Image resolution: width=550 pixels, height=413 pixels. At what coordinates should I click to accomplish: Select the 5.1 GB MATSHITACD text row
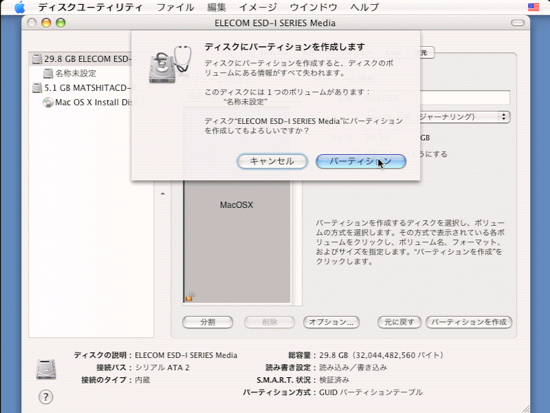click(x=88, y=88)
